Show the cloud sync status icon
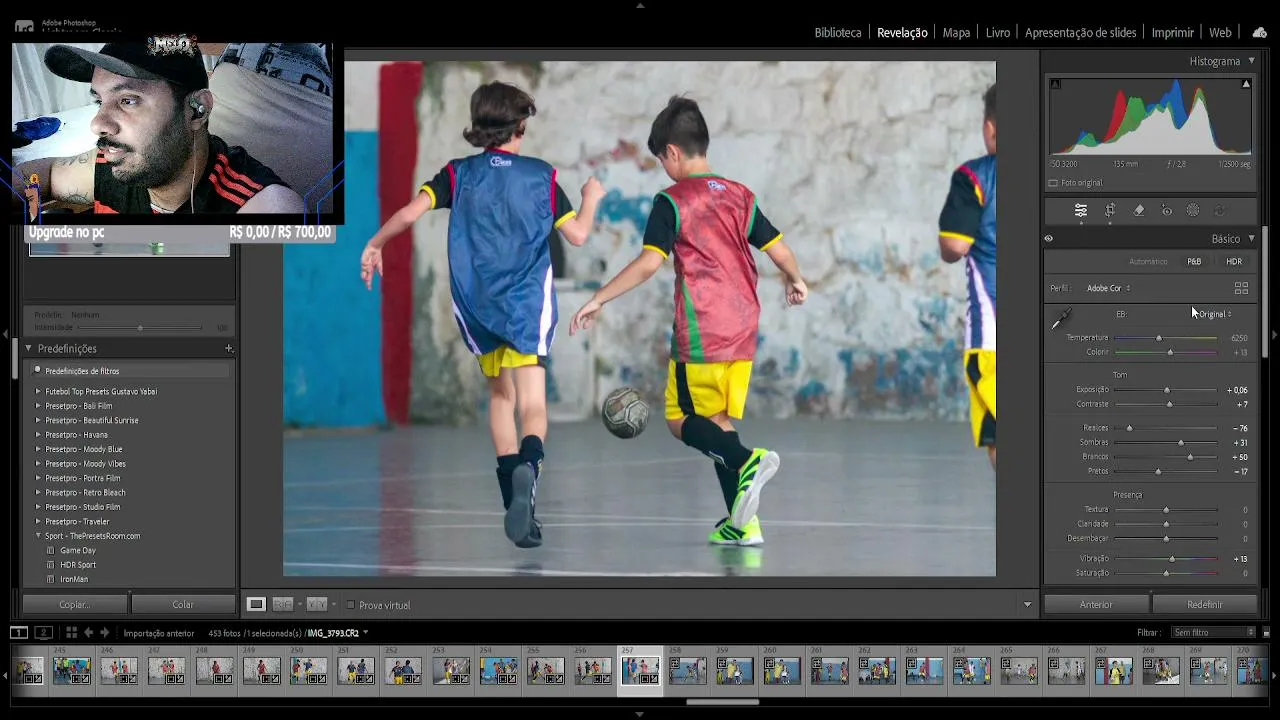 (1259, 32)
